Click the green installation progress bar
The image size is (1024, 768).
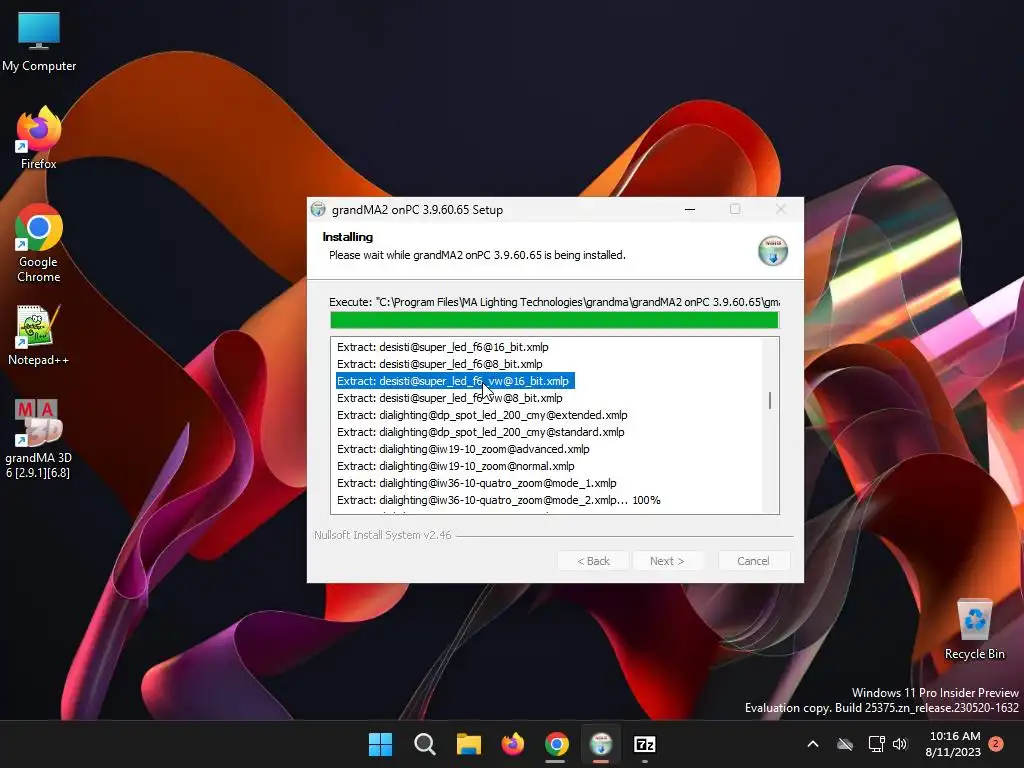(x=554, y=320)
